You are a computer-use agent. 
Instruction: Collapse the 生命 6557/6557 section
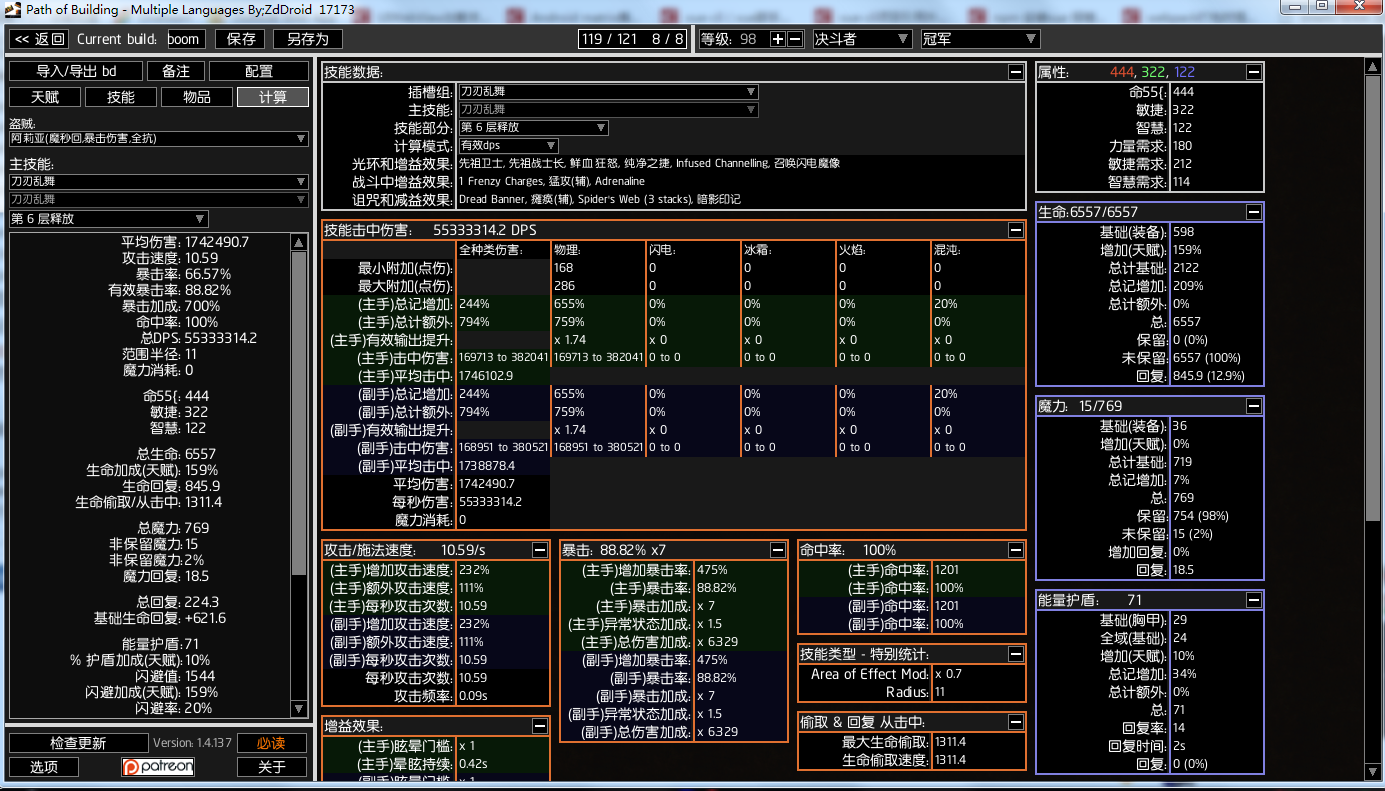pos(1254,212)
